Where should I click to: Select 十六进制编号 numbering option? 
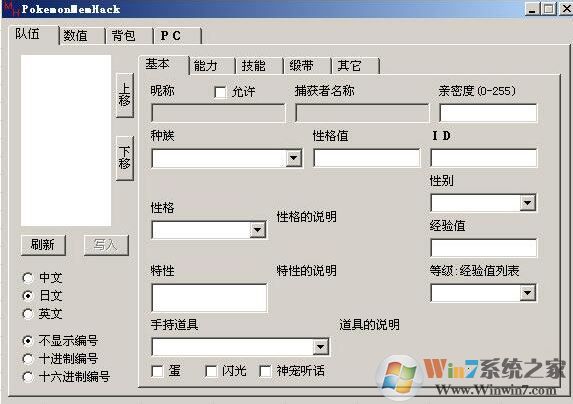28,377
